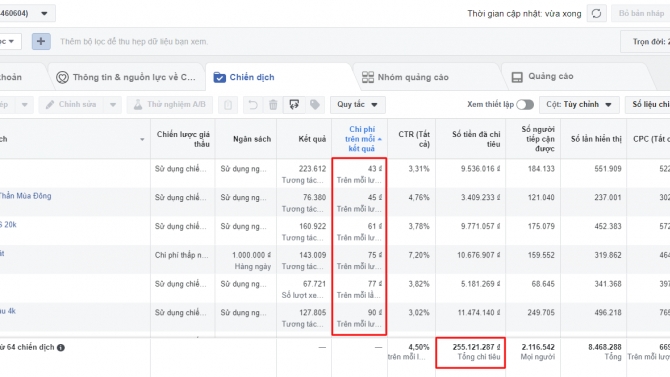Screen dimensions: 670x377
Task: Click the Quảng cáo panel icon
Action: click(x=517, y=77)
